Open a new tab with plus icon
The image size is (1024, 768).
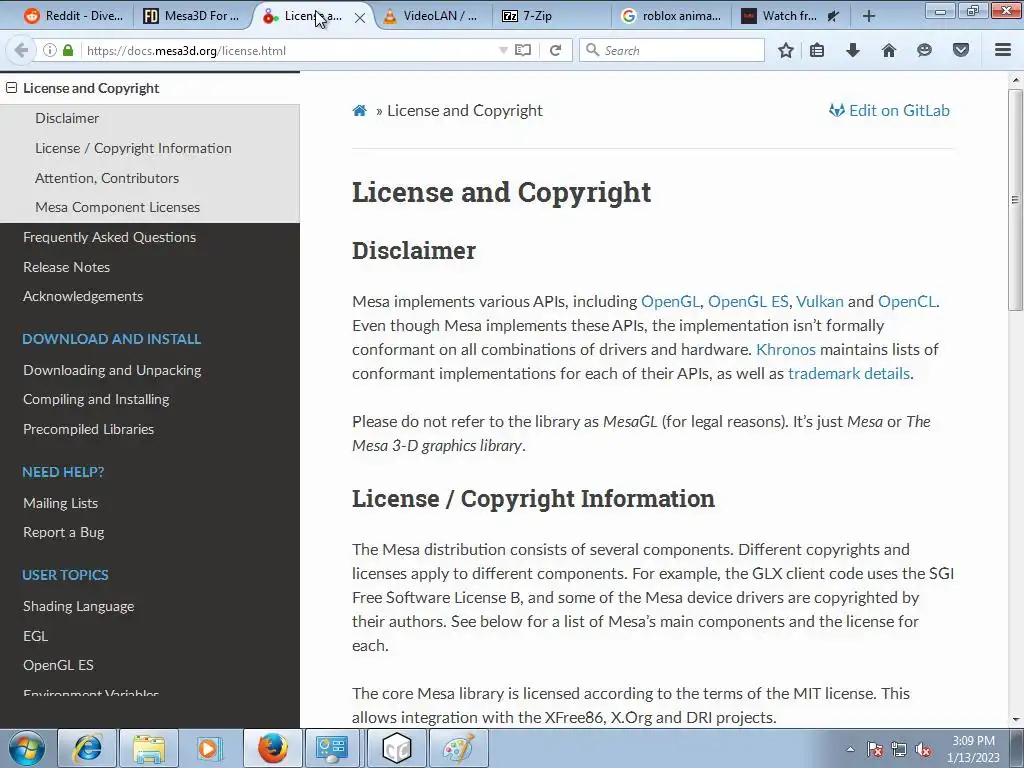tap(869, 16)
